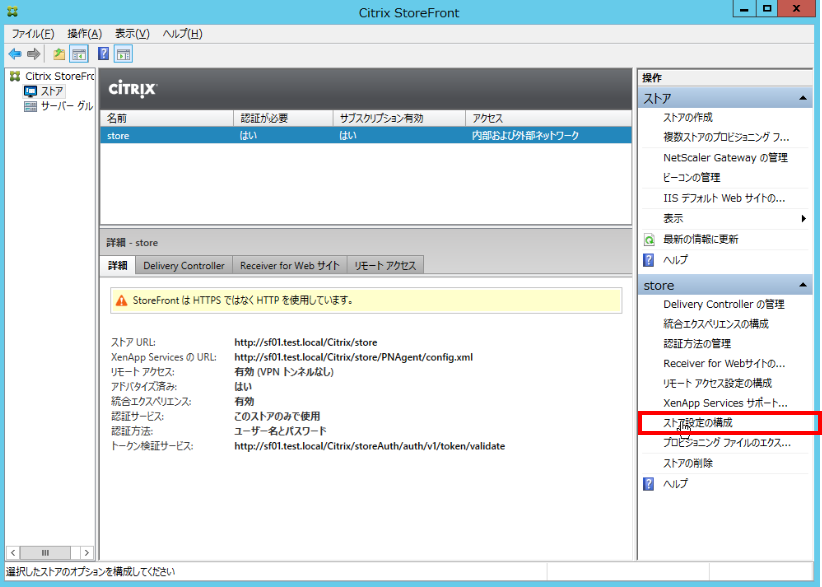The width and height of the screenshot is (822, 587).
Task: Click the XenApp Services URL config.xml value
Action: [x=353, y=357]
